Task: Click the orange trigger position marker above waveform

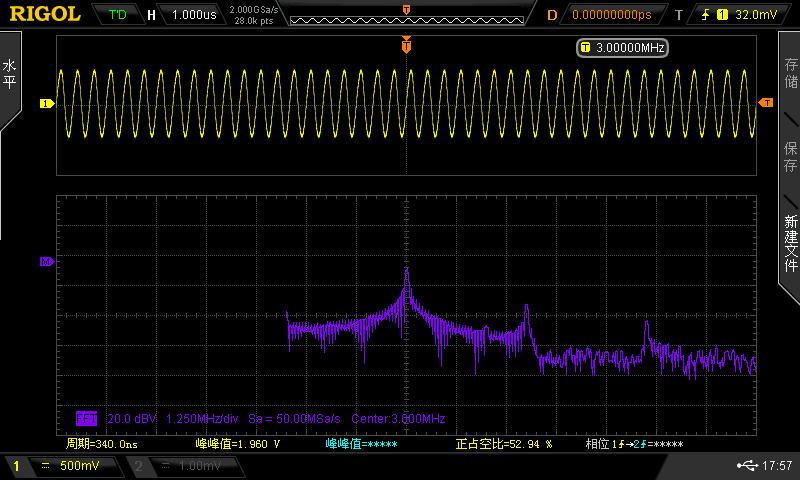Action: click(406, 45)
